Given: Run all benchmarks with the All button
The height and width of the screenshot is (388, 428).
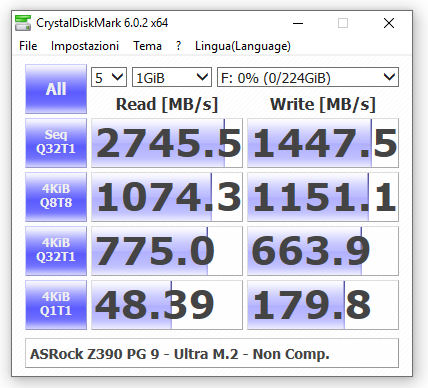Looking at the screenshot, I should pyautogui.click(x=56, y=89).
